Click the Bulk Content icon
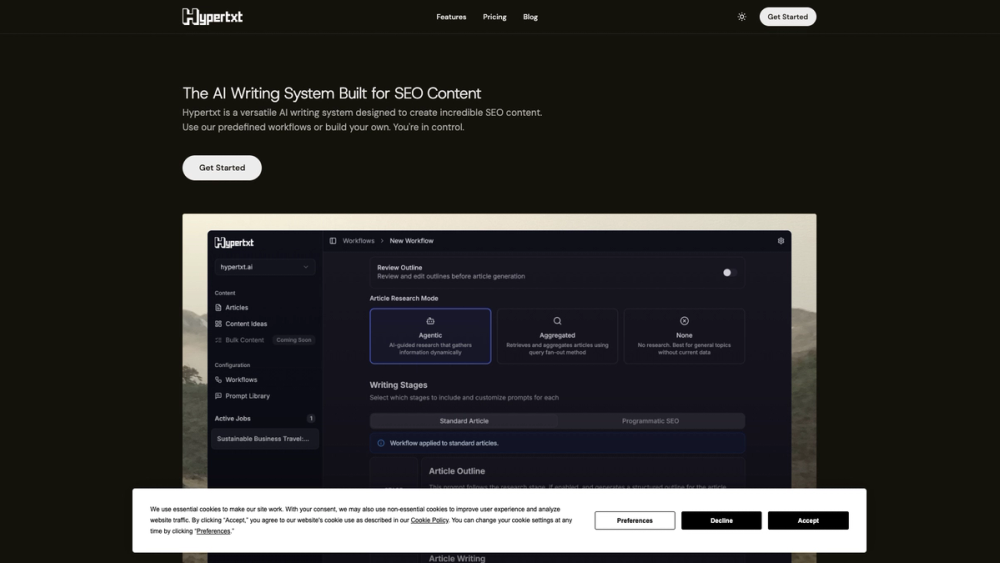 (x=218, y=340)
